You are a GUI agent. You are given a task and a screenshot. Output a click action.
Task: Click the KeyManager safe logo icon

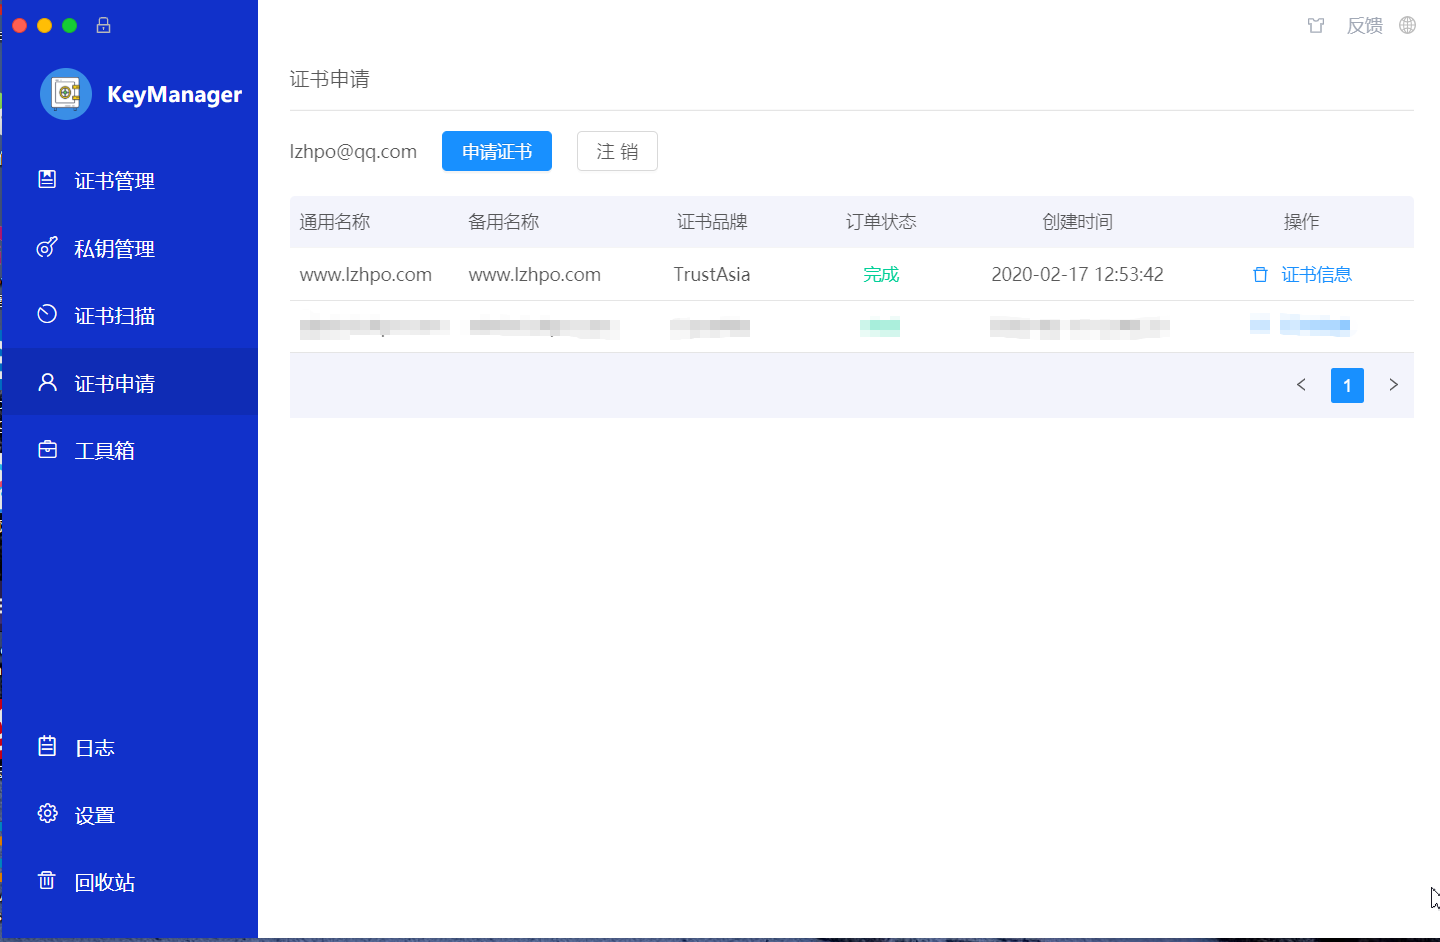[66, 94]
